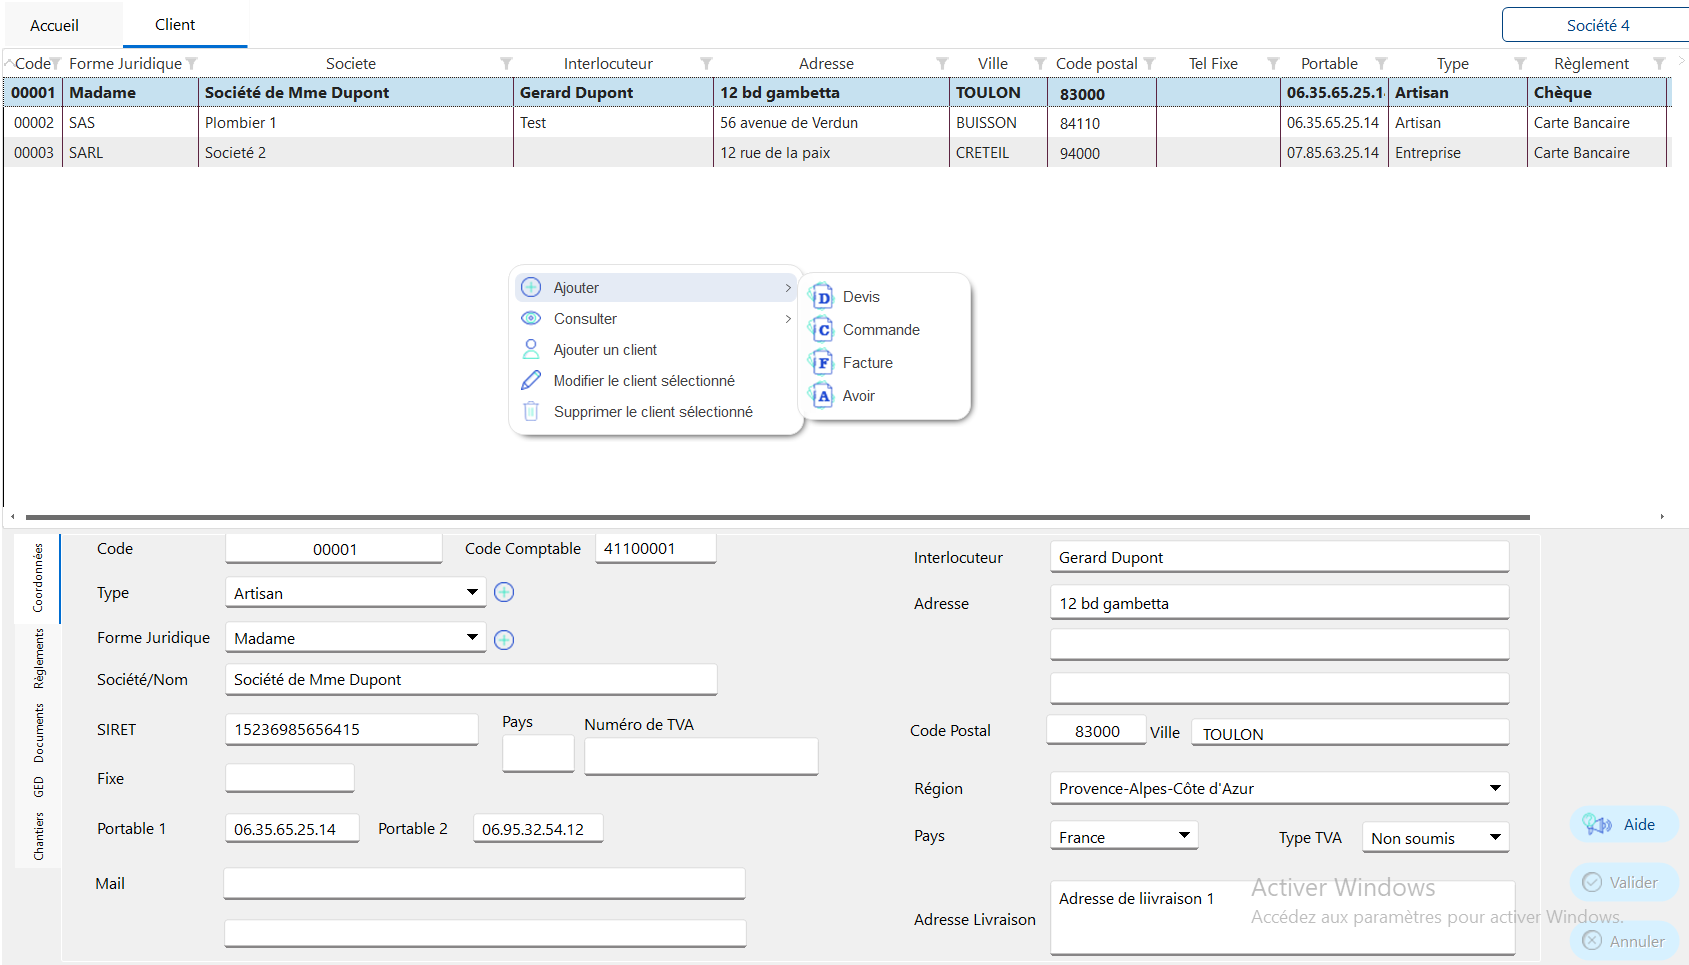This screenshot has height=965, width=1689.
Task: Filter the Forme Juridique column
Action: click(x=191, y=63)
